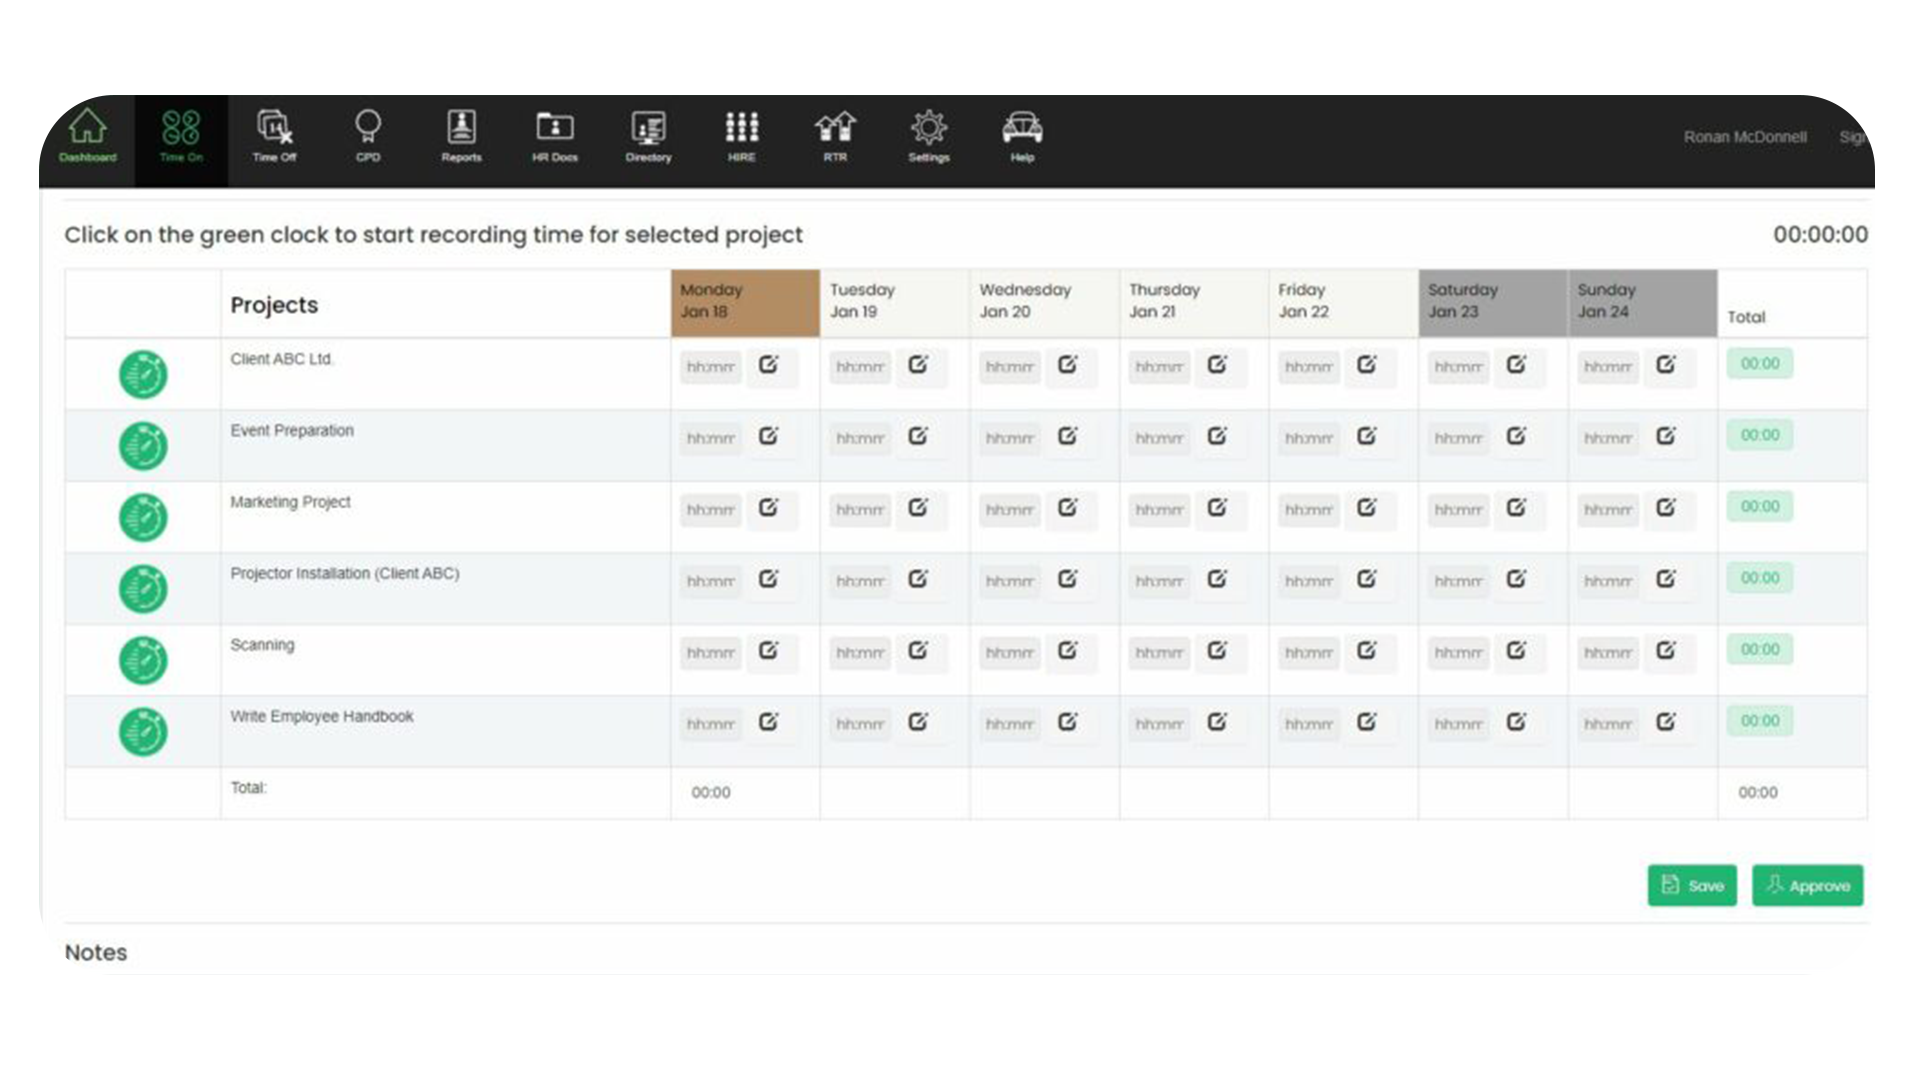Open the Directory

[x=647, y=137]
